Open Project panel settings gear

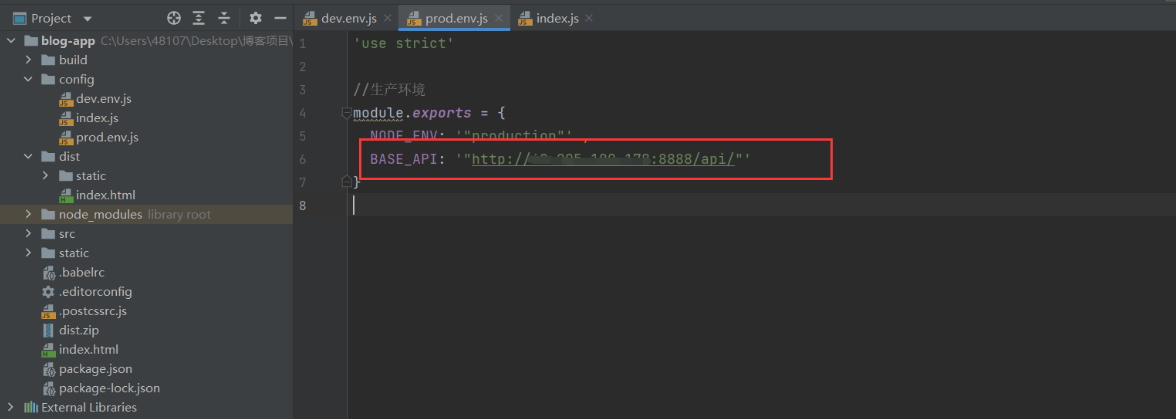pos(256,18)
